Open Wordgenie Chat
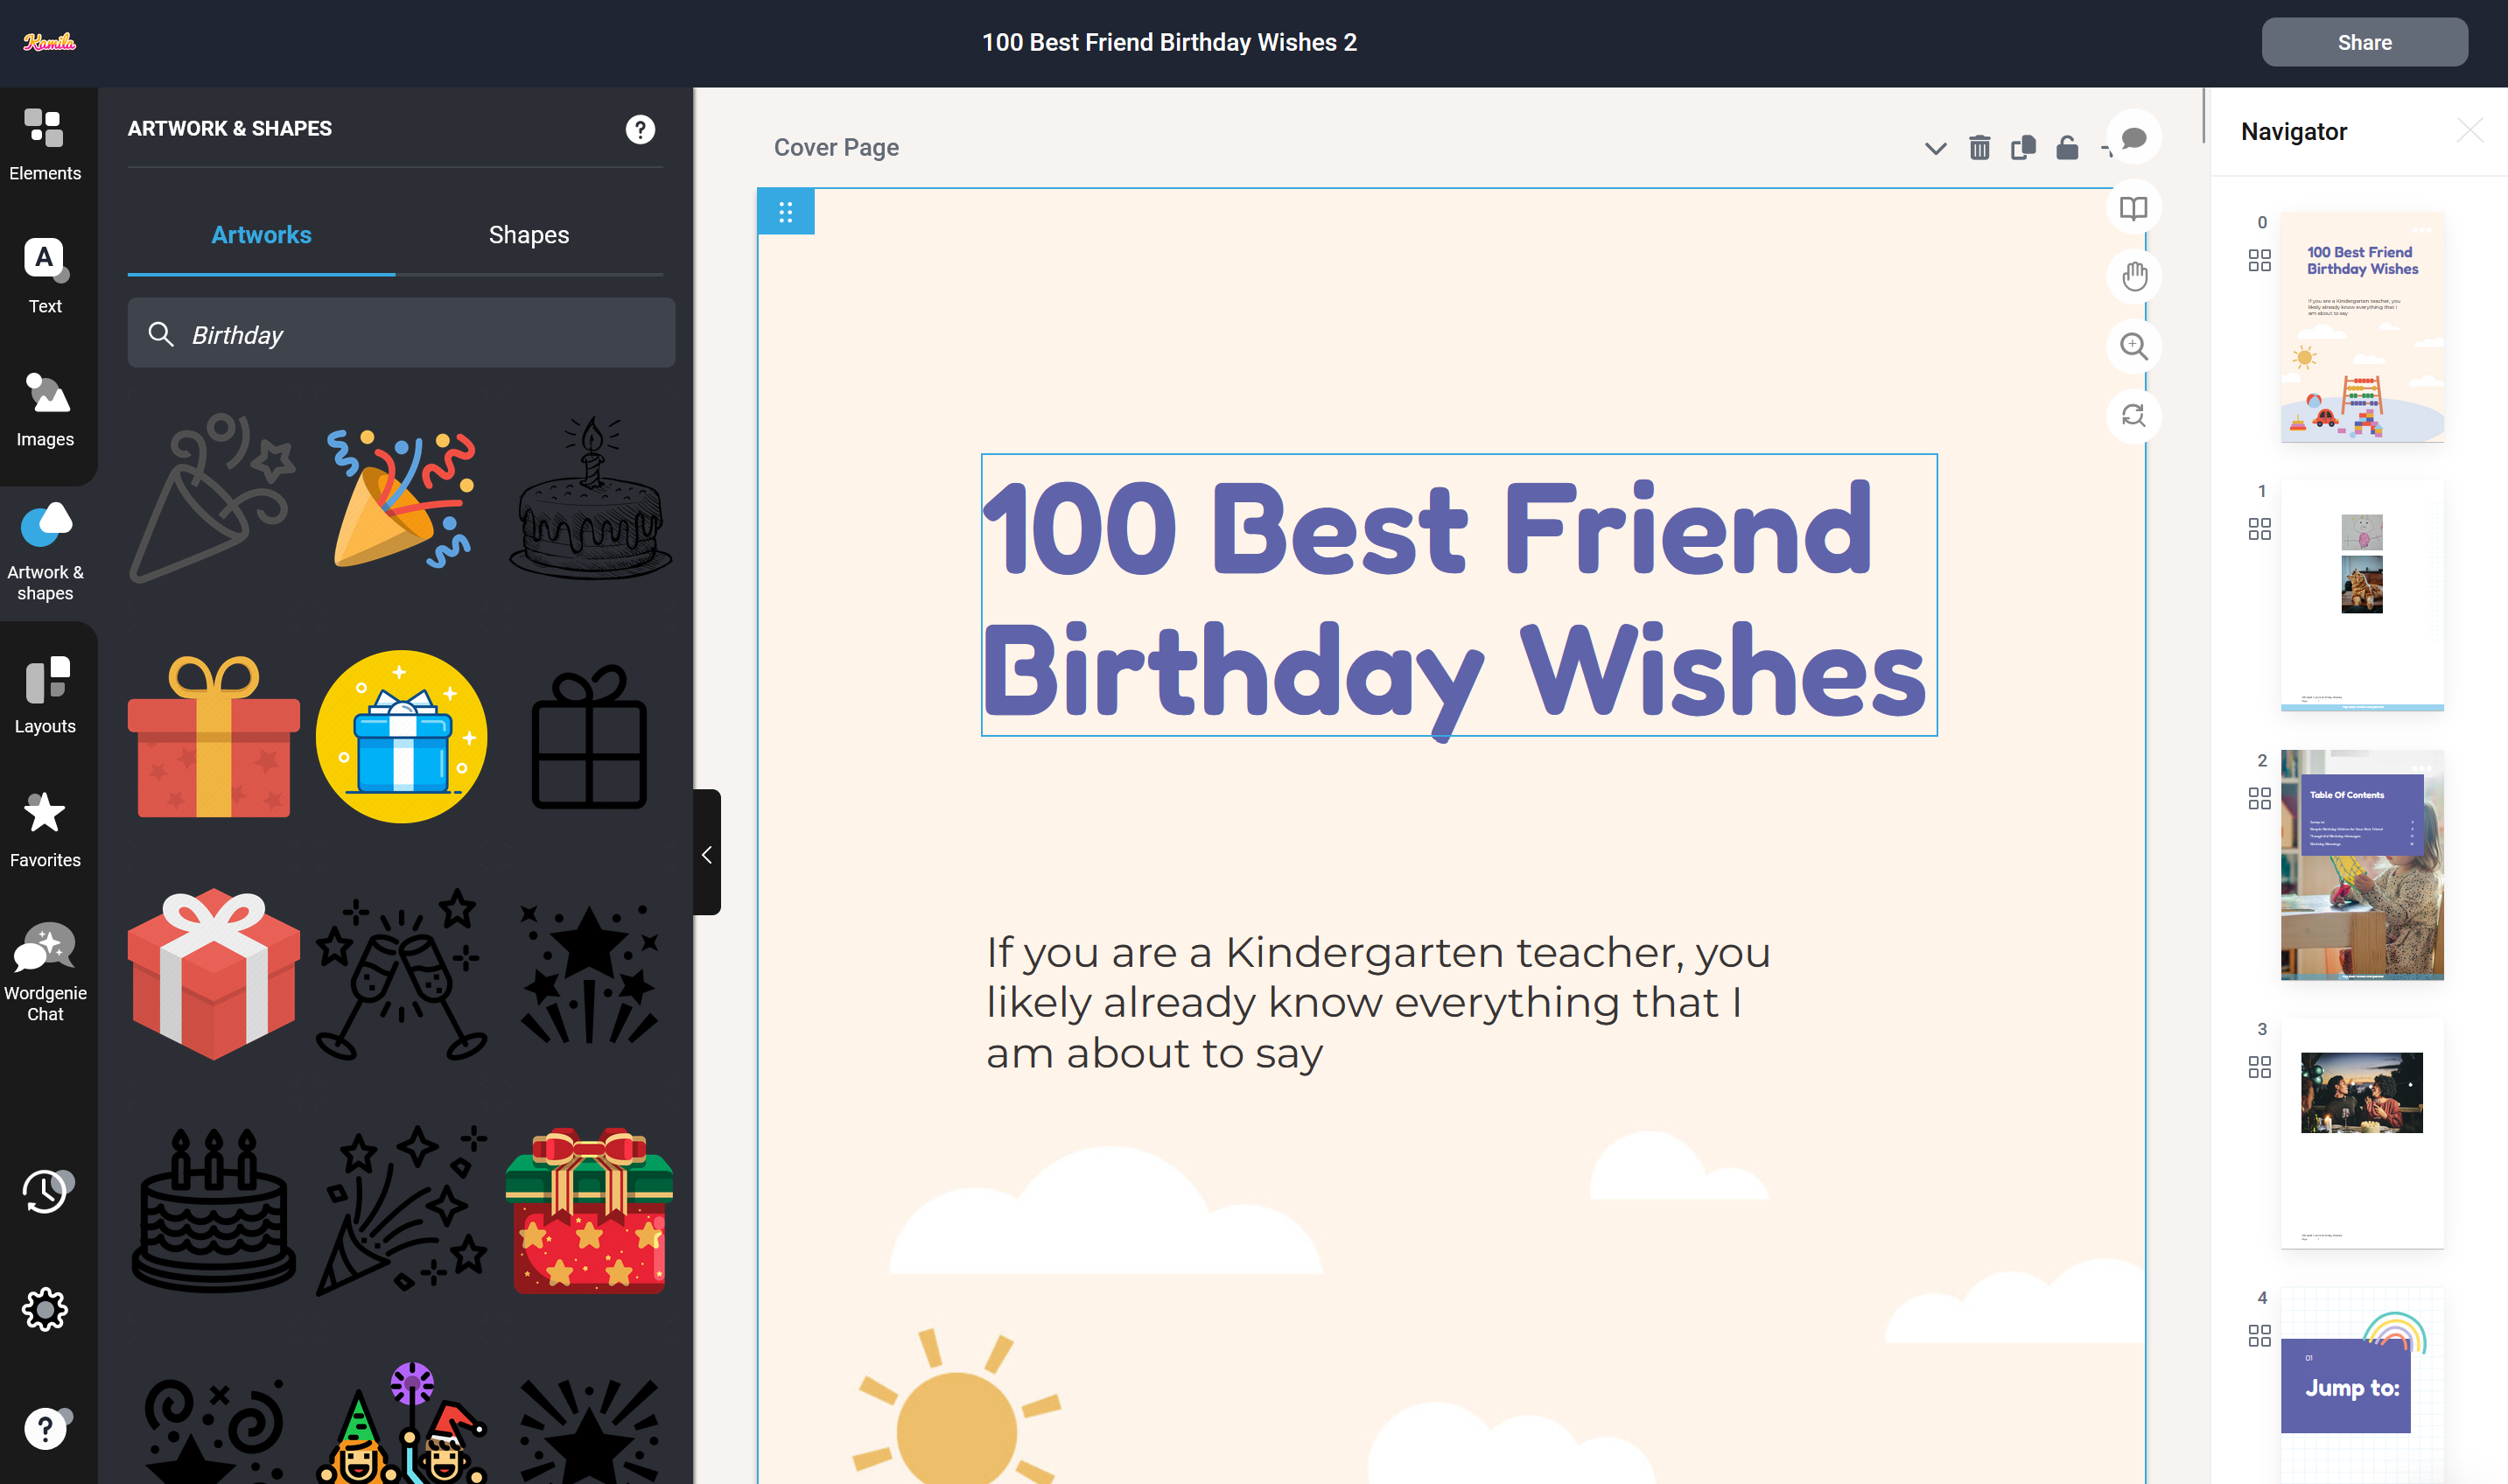 [x=44, y=971]
